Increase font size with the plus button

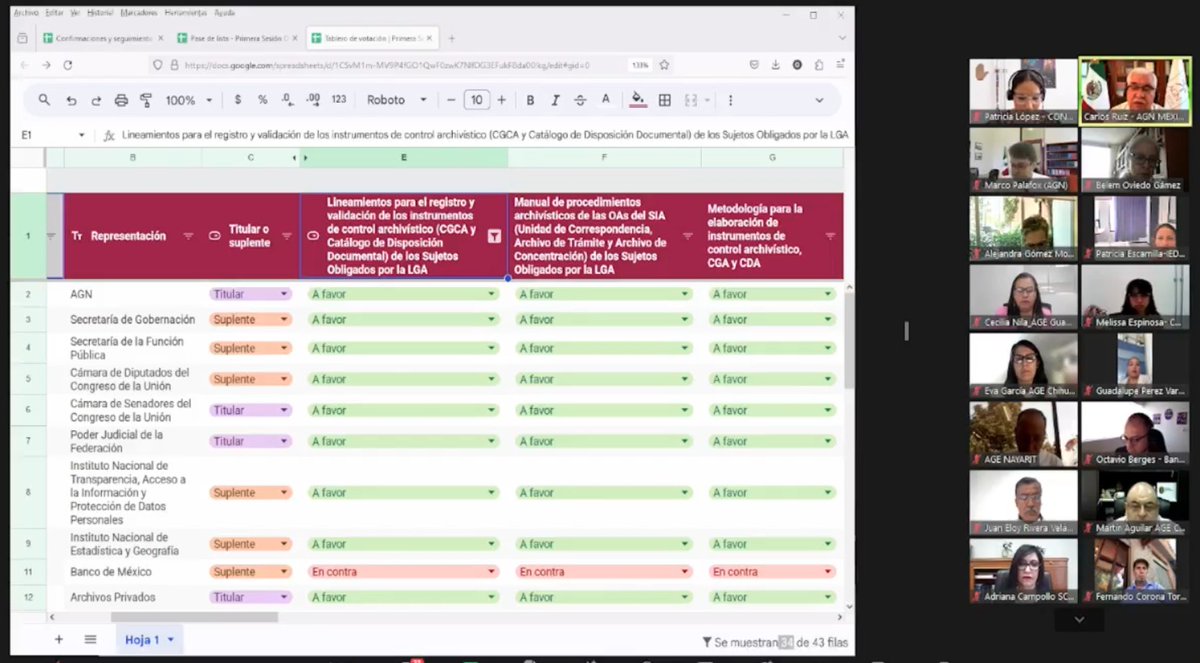(x=501, y=100)
